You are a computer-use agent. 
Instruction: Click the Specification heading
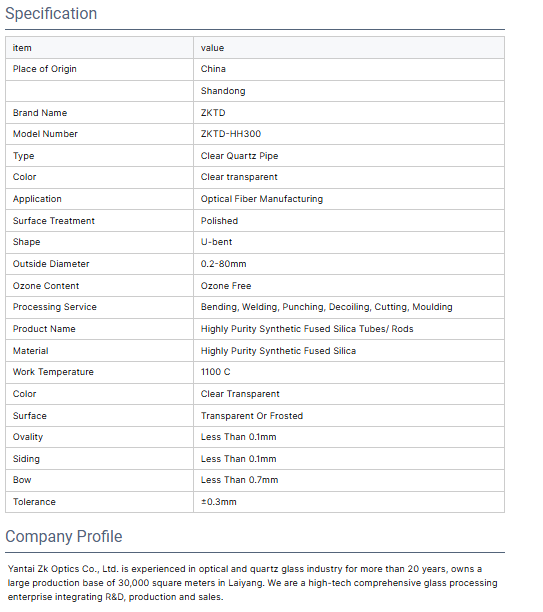[x=51, y=14]
